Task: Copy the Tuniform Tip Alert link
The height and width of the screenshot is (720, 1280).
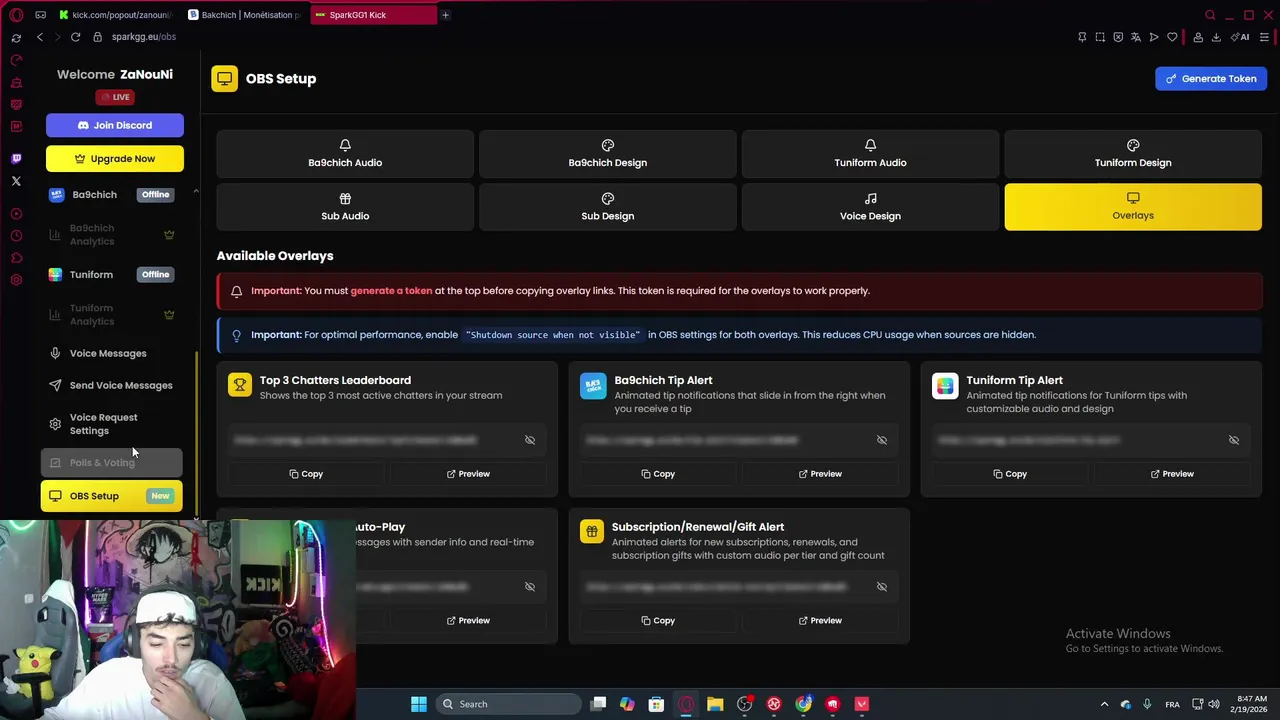Action: click(1010, 474)
